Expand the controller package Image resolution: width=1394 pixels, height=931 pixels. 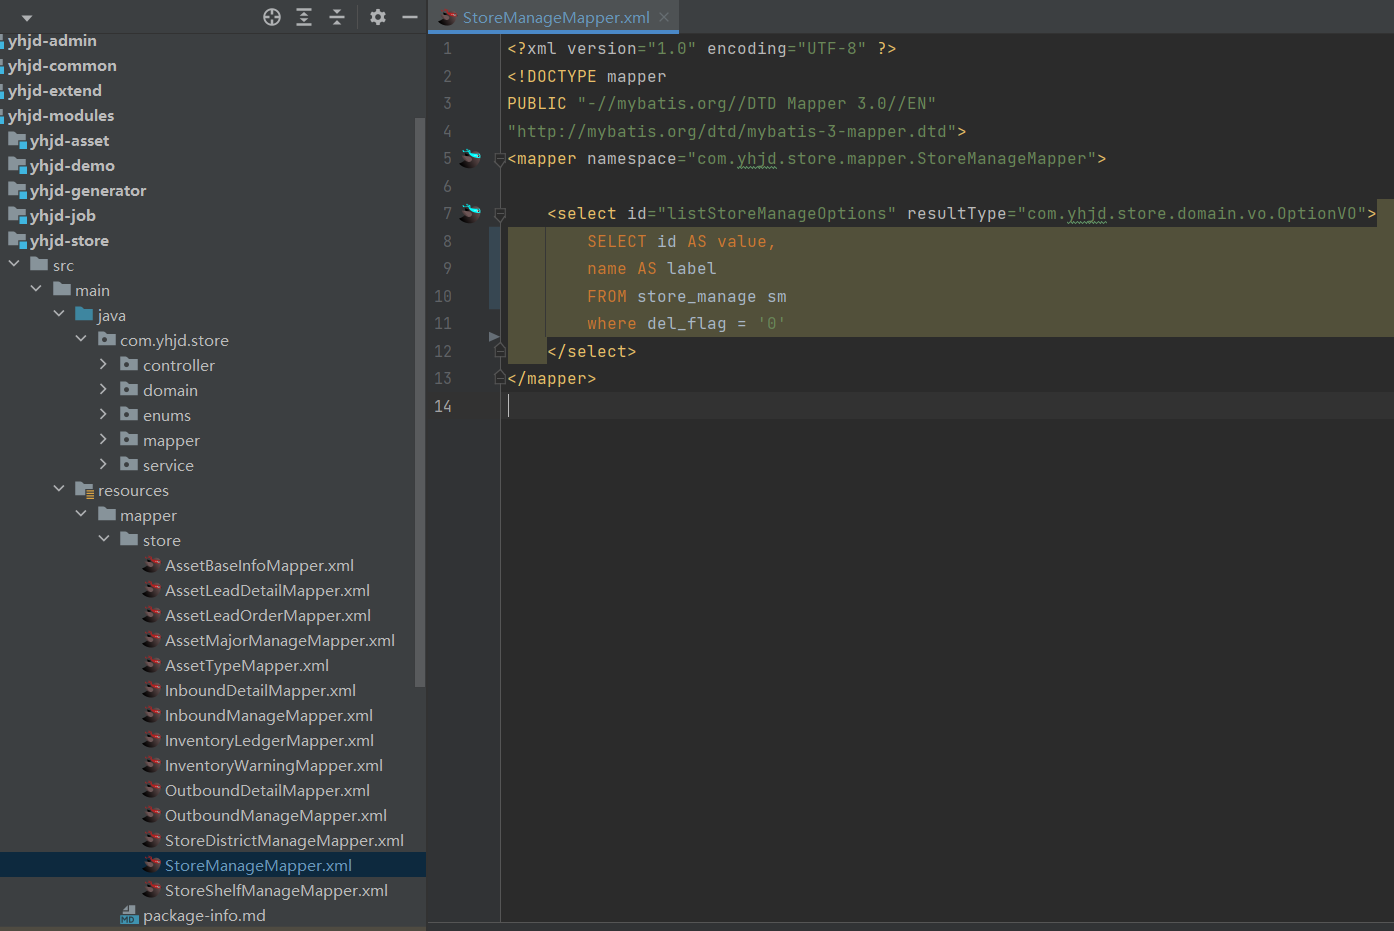pos(103,364)
